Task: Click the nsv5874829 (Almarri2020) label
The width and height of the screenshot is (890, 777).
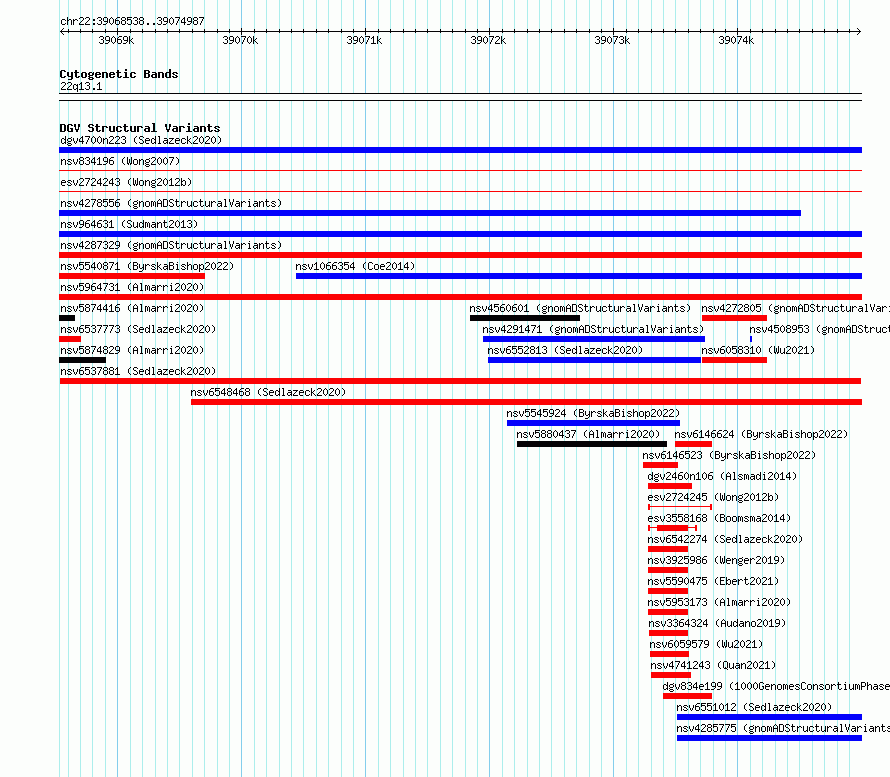Action: [132, 350]
